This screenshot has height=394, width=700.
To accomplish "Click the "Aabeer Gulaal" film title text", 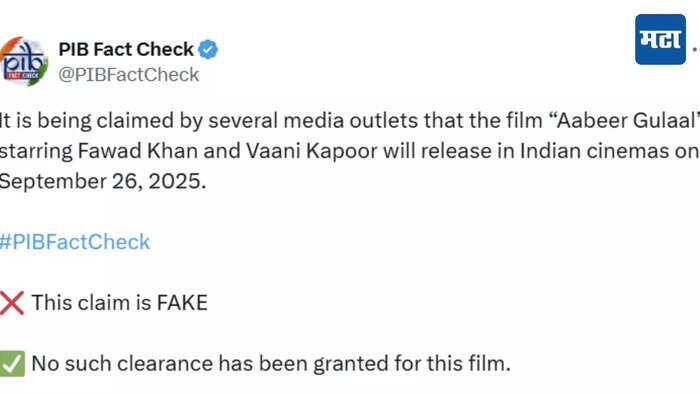I will (626, 121).
